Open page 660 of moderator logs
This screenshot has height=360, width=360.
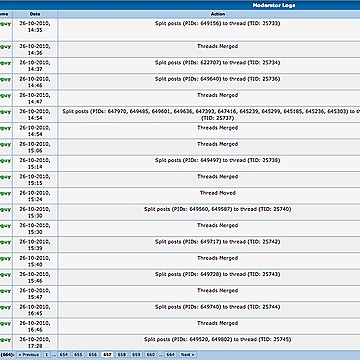click(151, 355)
